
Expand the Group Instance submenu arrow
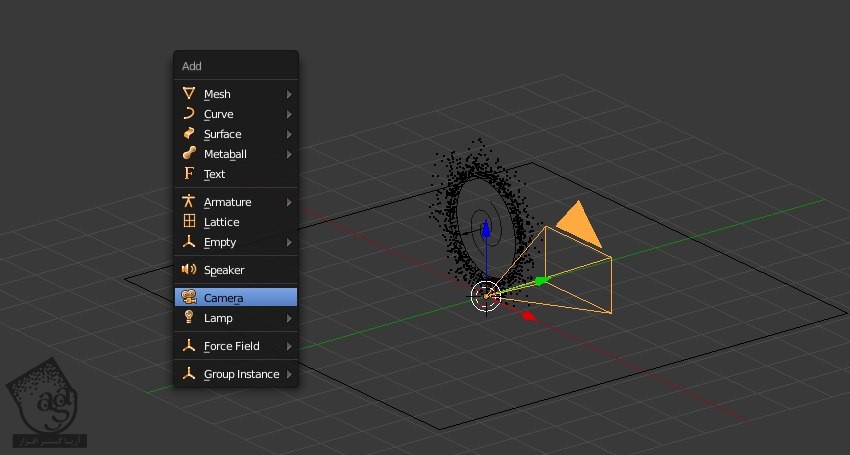(x=289, y=374)
